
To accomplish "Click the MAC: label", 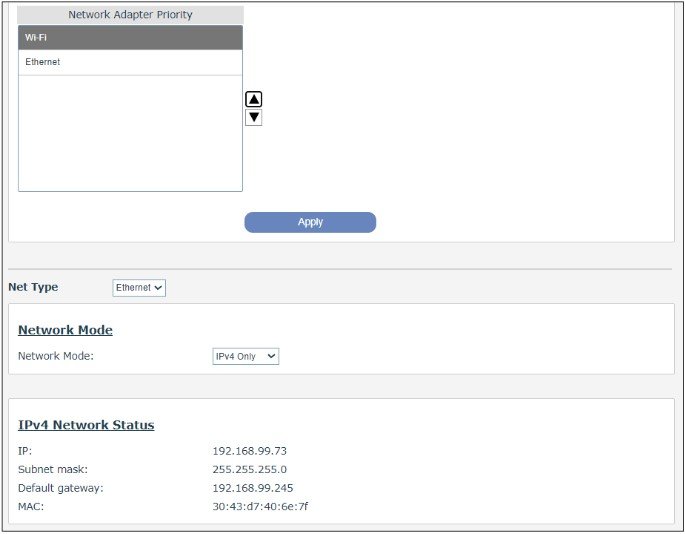I will 31,506.
